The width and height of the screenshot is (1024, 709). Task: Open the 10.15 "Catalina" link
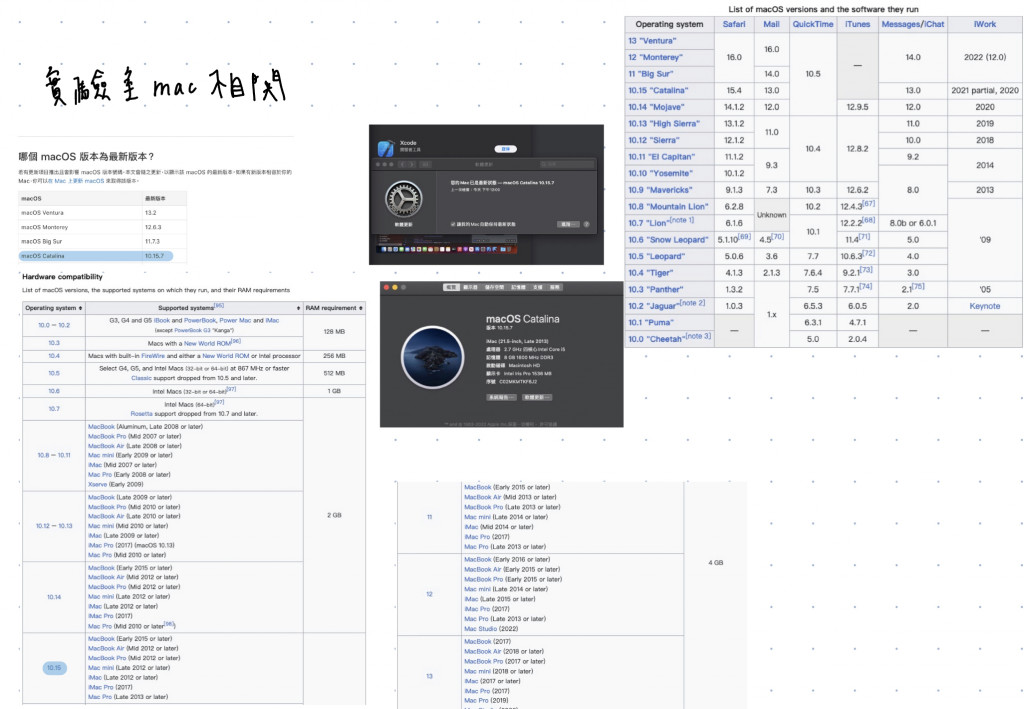[658, 90]
